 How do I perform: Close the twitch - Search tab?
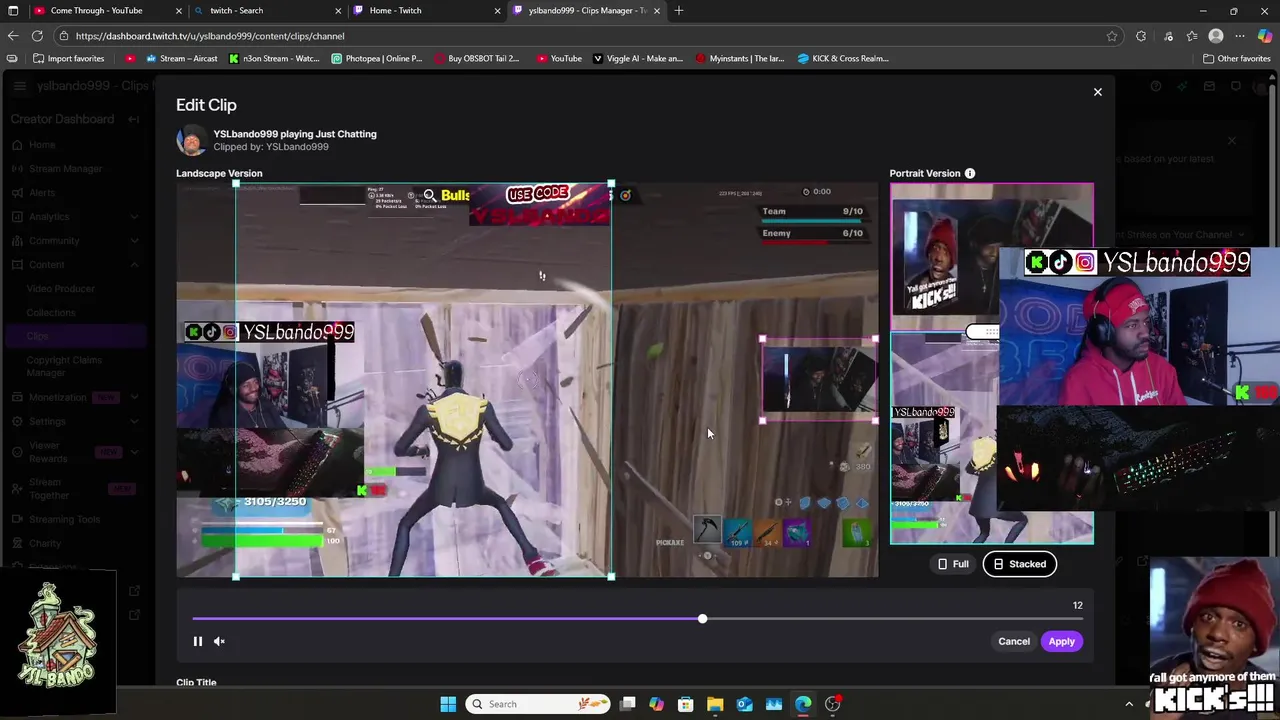click(338, 11)
